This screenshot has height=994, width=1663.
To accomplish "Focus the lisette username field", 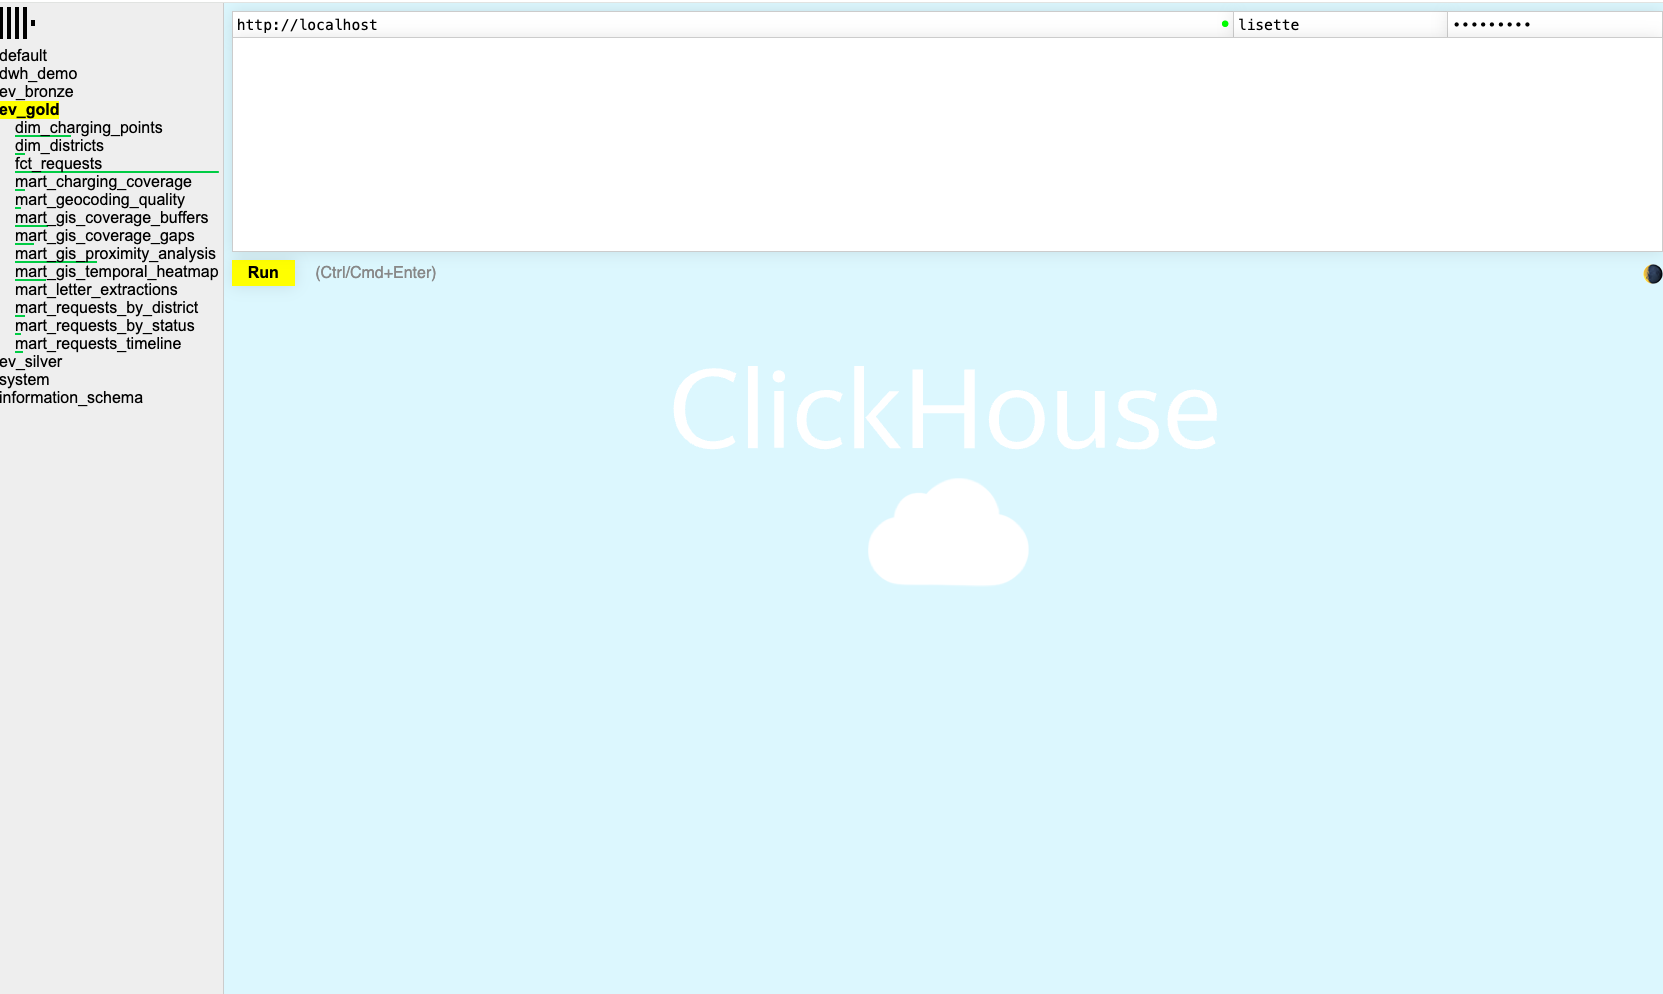I will coord(1330,24).
